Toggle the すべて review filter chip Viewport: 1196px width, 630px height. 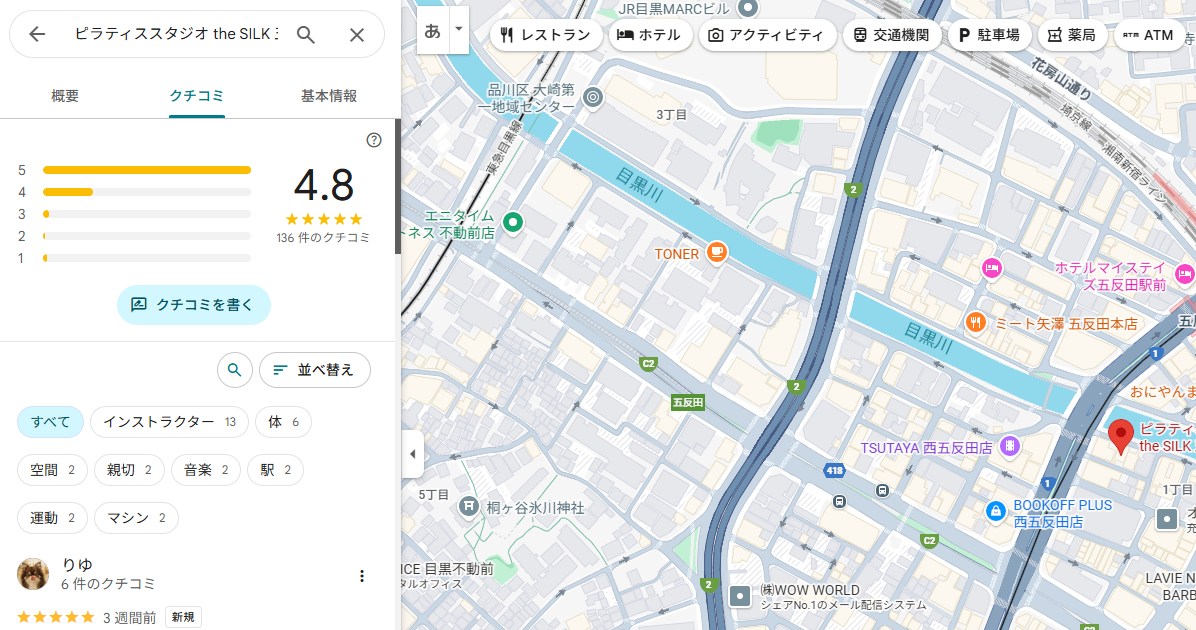[x=50, y=422]
